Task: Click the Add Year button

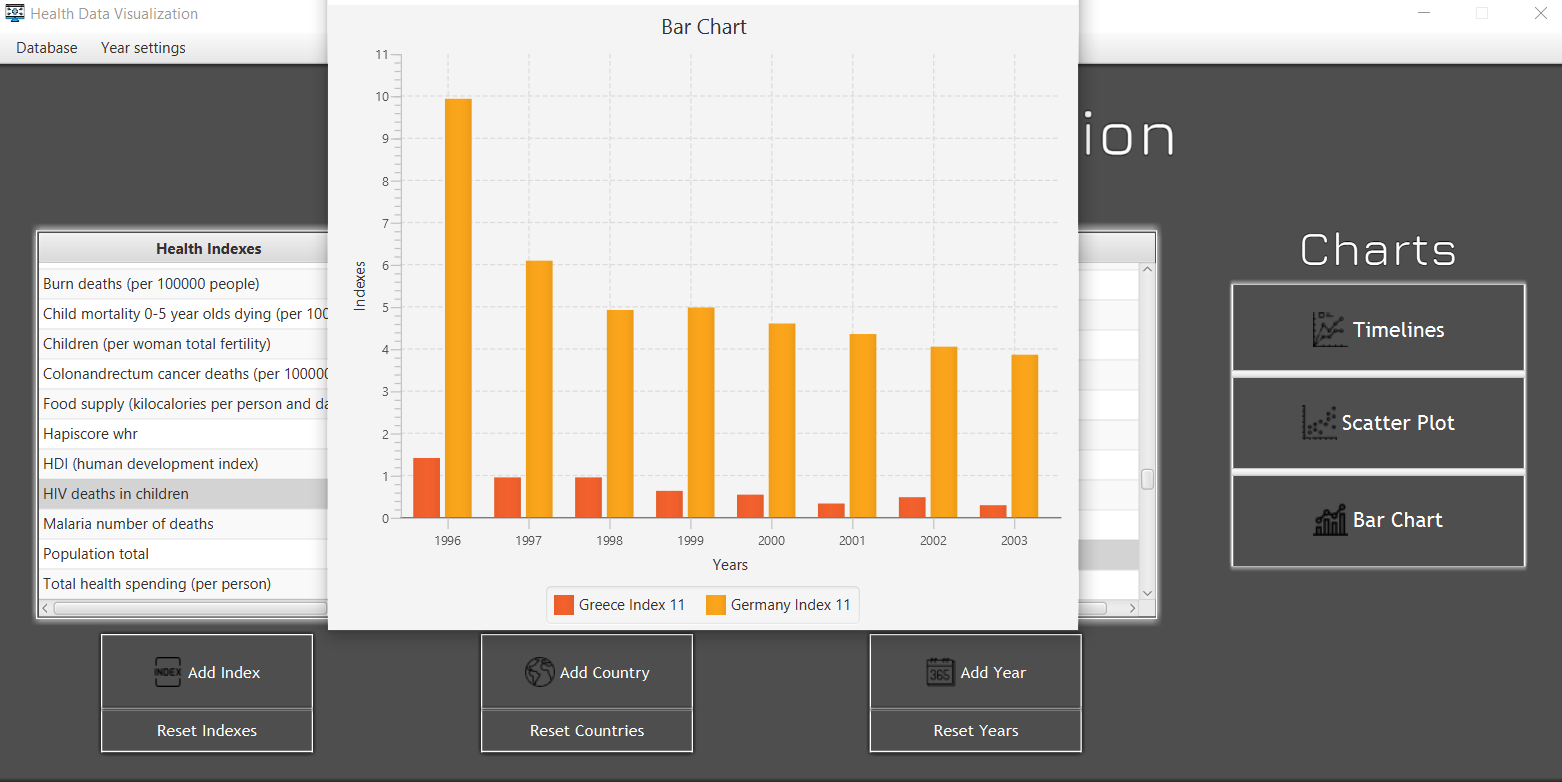Action: (x=975, y=672)
